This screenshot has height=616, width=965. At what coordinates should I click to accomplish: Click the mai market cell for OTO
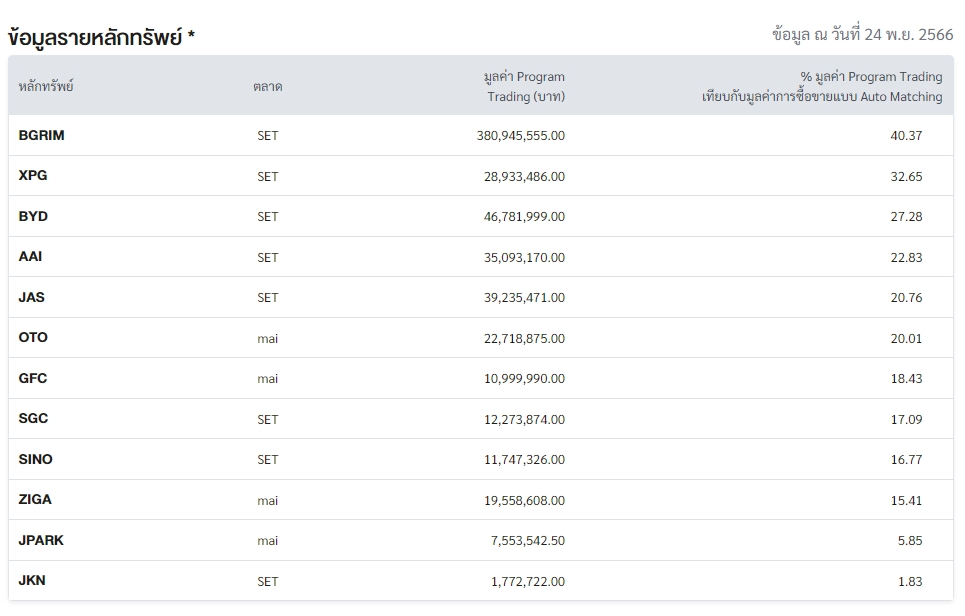(x=268, y=338)
